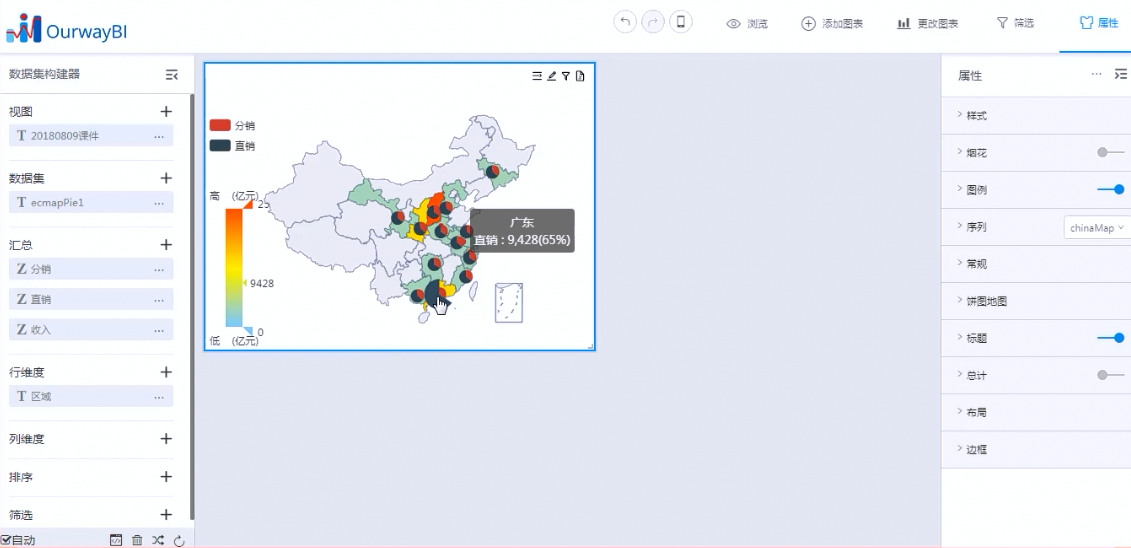Open the 筛选 menu in top toolbar

click(x=1015, y=23)
